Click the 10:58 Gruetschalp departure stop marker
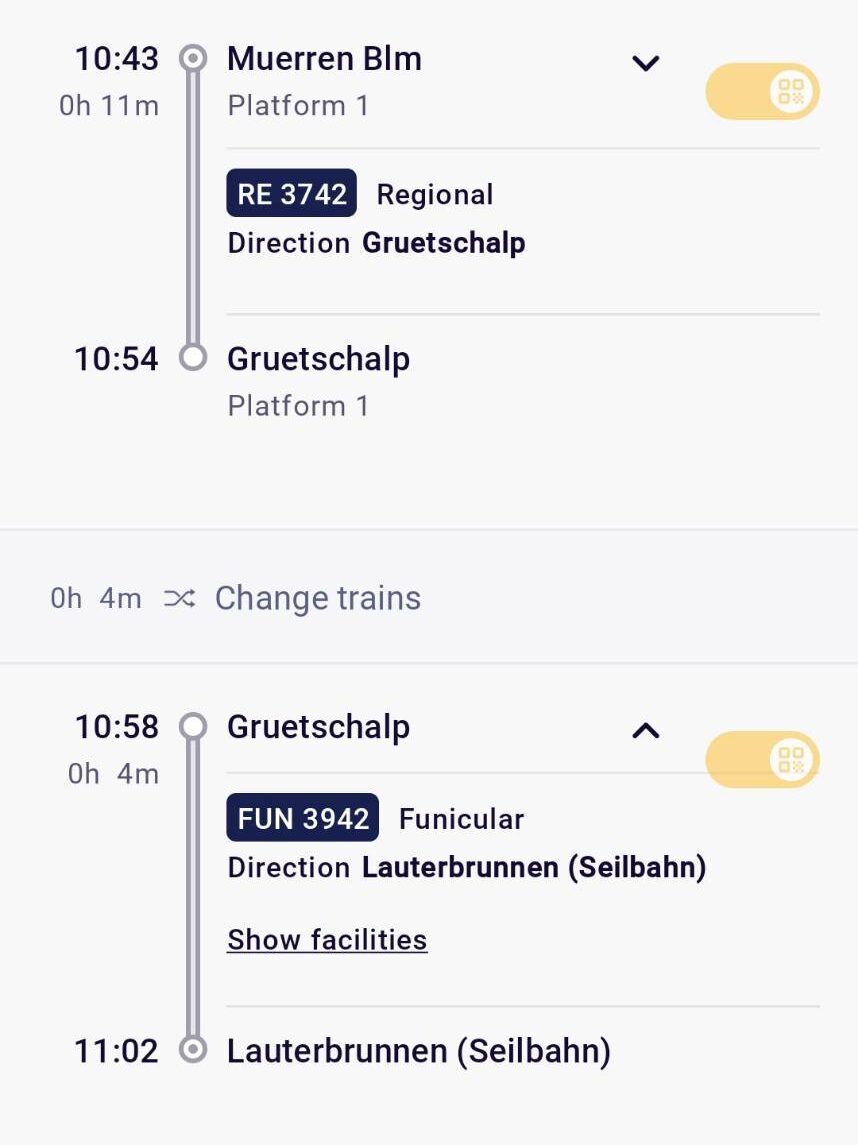 (x=193, y=726)
